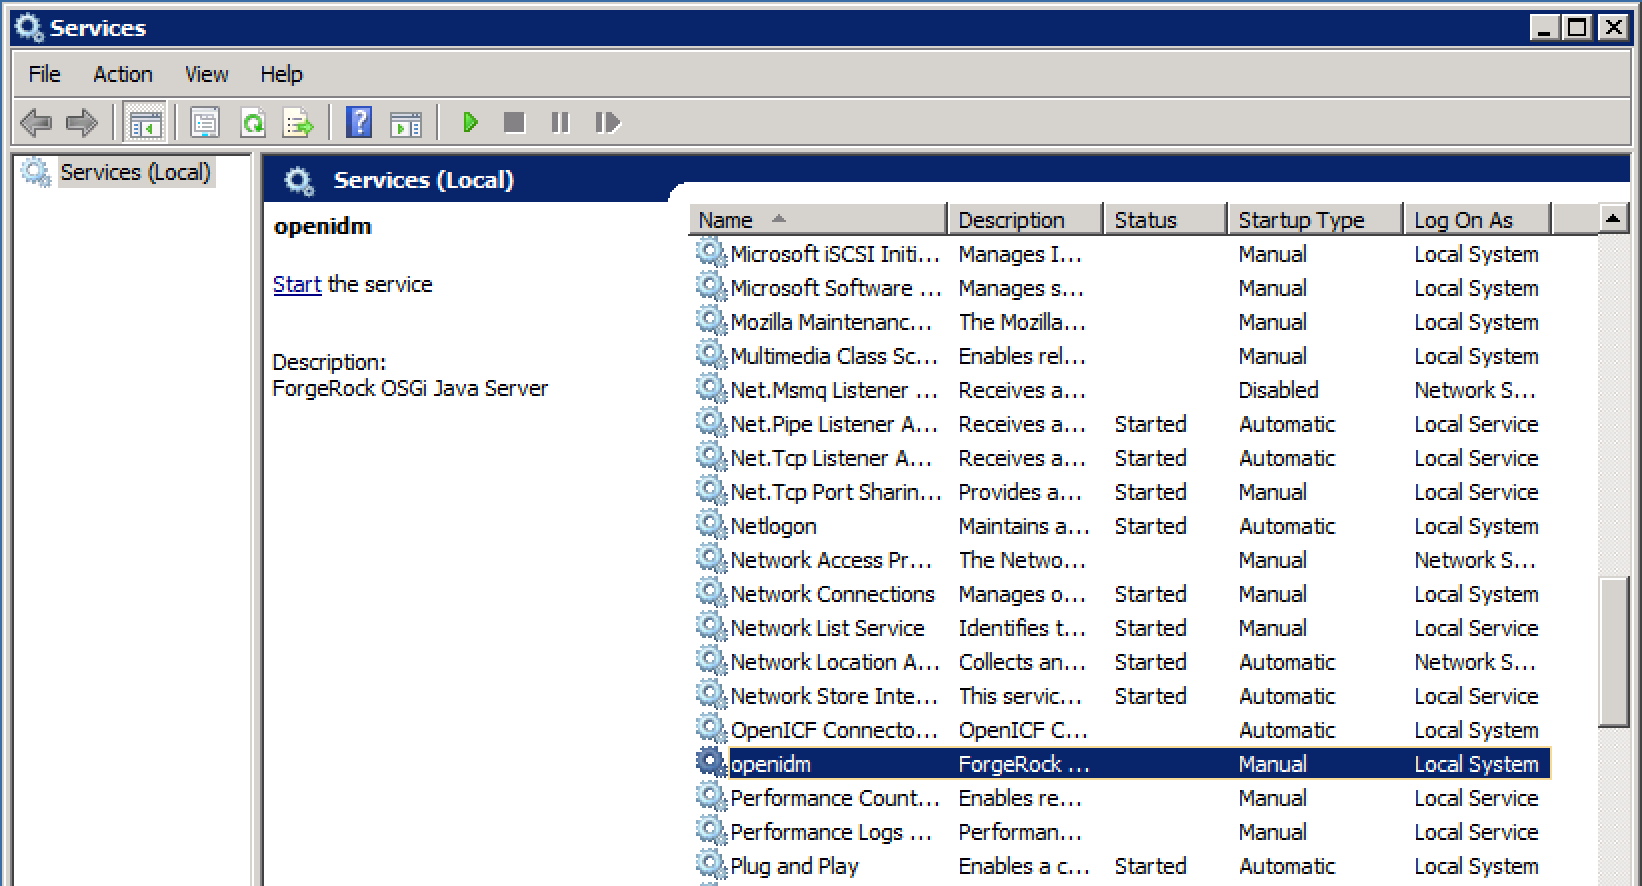This screenshot has width=1642, height=886.
Task: Select the Network Store Inte... service icon
Action: point(711,695)
